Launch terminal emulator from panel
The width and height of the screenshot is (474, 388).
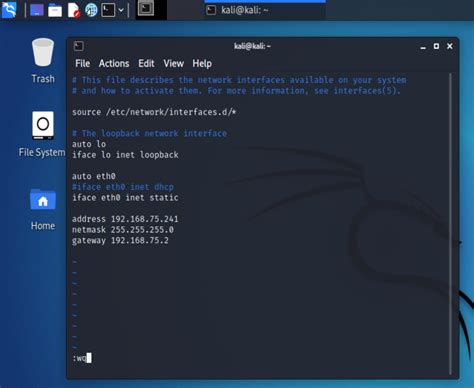click(x=108, y=10)
